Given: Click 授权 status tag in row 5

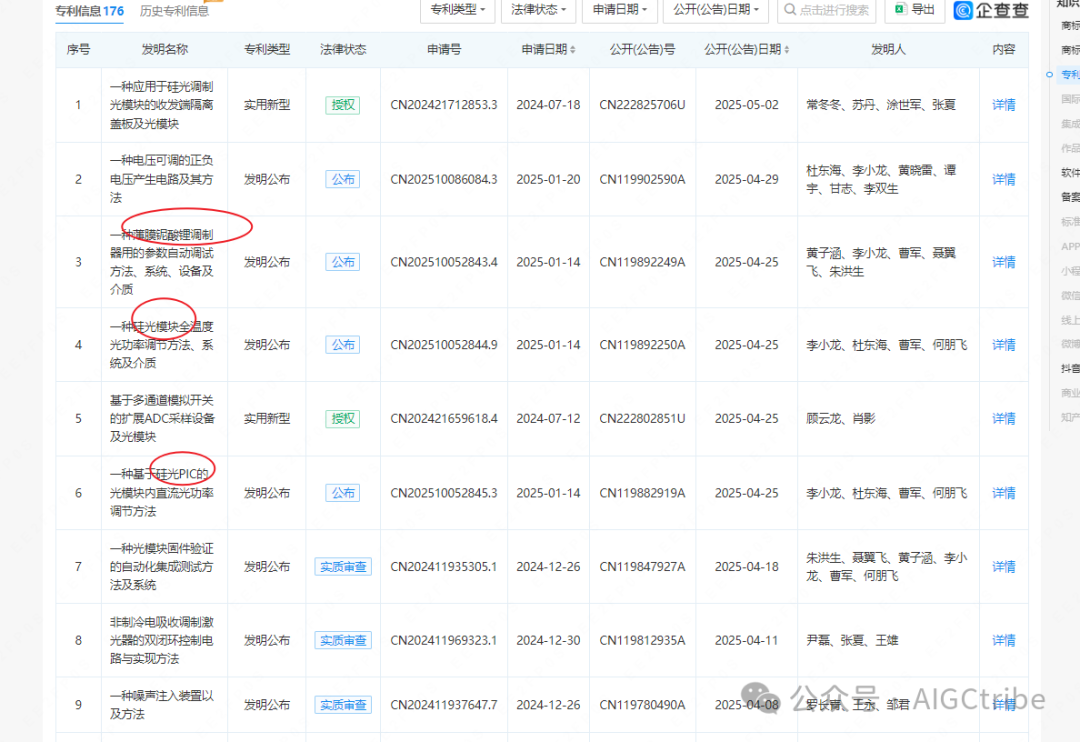Looking at the screenshot, I should click(343, 418).
